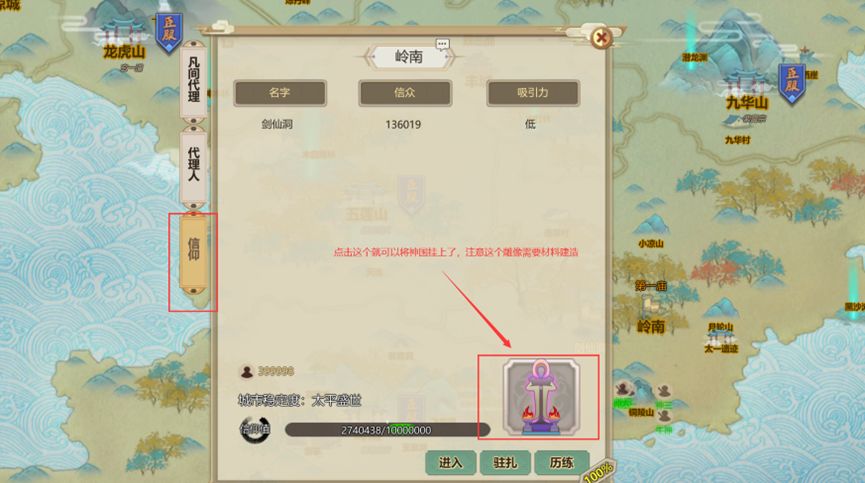Click the 驻扎 button

coord(505,463)
